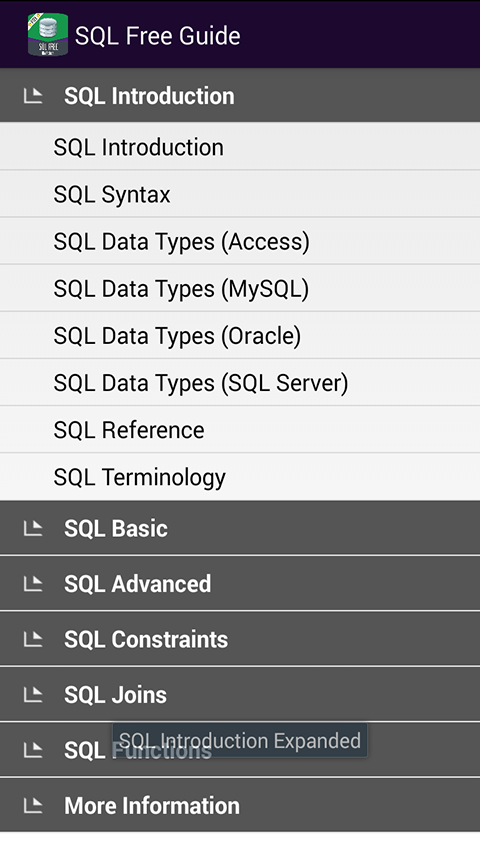The width and height of the screenshot is (480, 854).
Task: Click the expand icon beside SQL Functions
Action: pyautogui.click(x=33, y=751)
